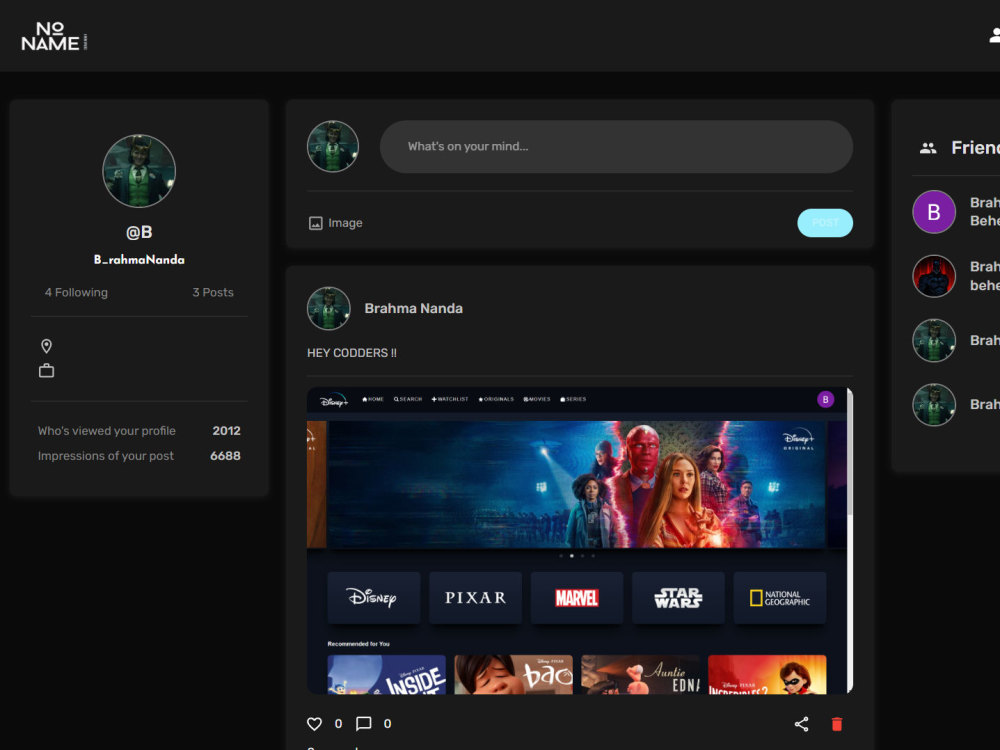Click the Auntie Edna recommended thumbnail
Screen dimensions: 1000x750
pos(640,674)
